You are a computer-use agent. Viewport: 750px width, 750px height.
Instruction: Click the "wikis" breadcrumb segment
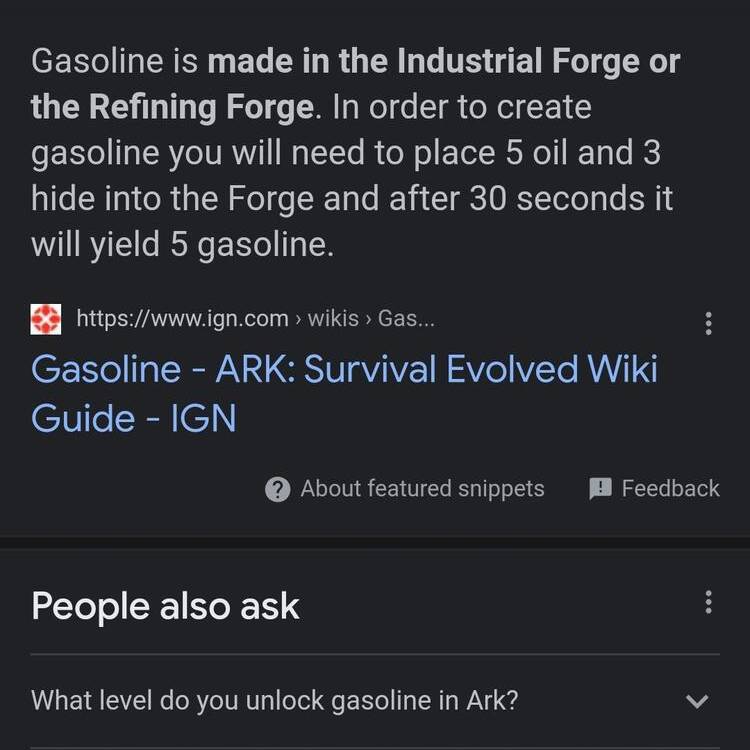pos(333,320)
